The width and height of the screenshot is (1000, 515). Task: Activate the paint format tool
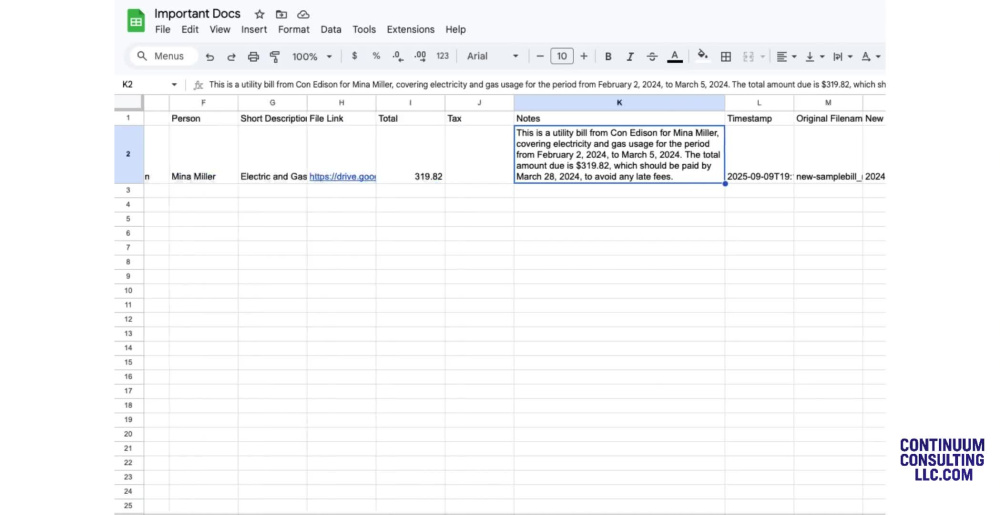coord(275,57)
